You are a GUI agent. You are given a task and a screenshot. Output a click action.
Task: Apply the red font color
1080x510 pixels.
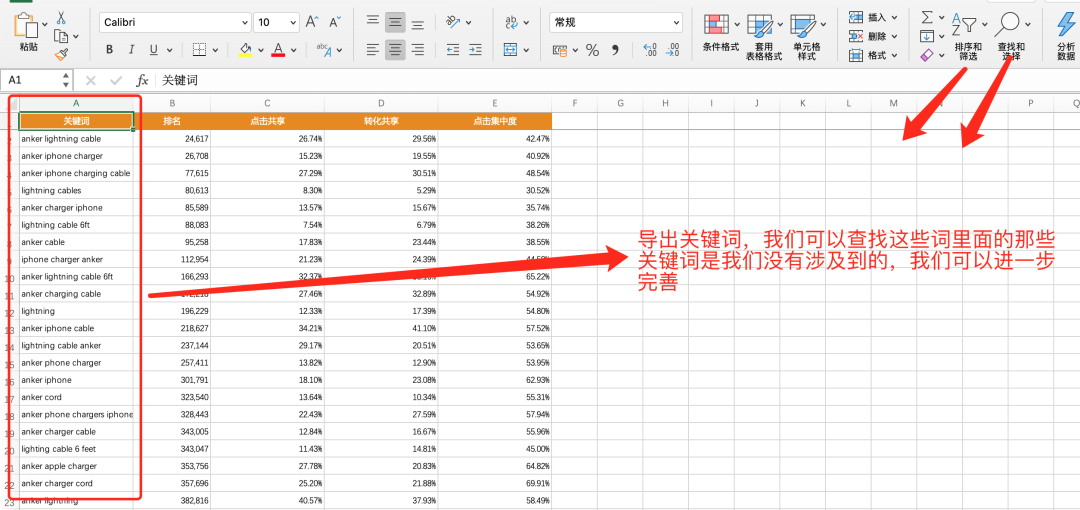[x=278, y=50]
